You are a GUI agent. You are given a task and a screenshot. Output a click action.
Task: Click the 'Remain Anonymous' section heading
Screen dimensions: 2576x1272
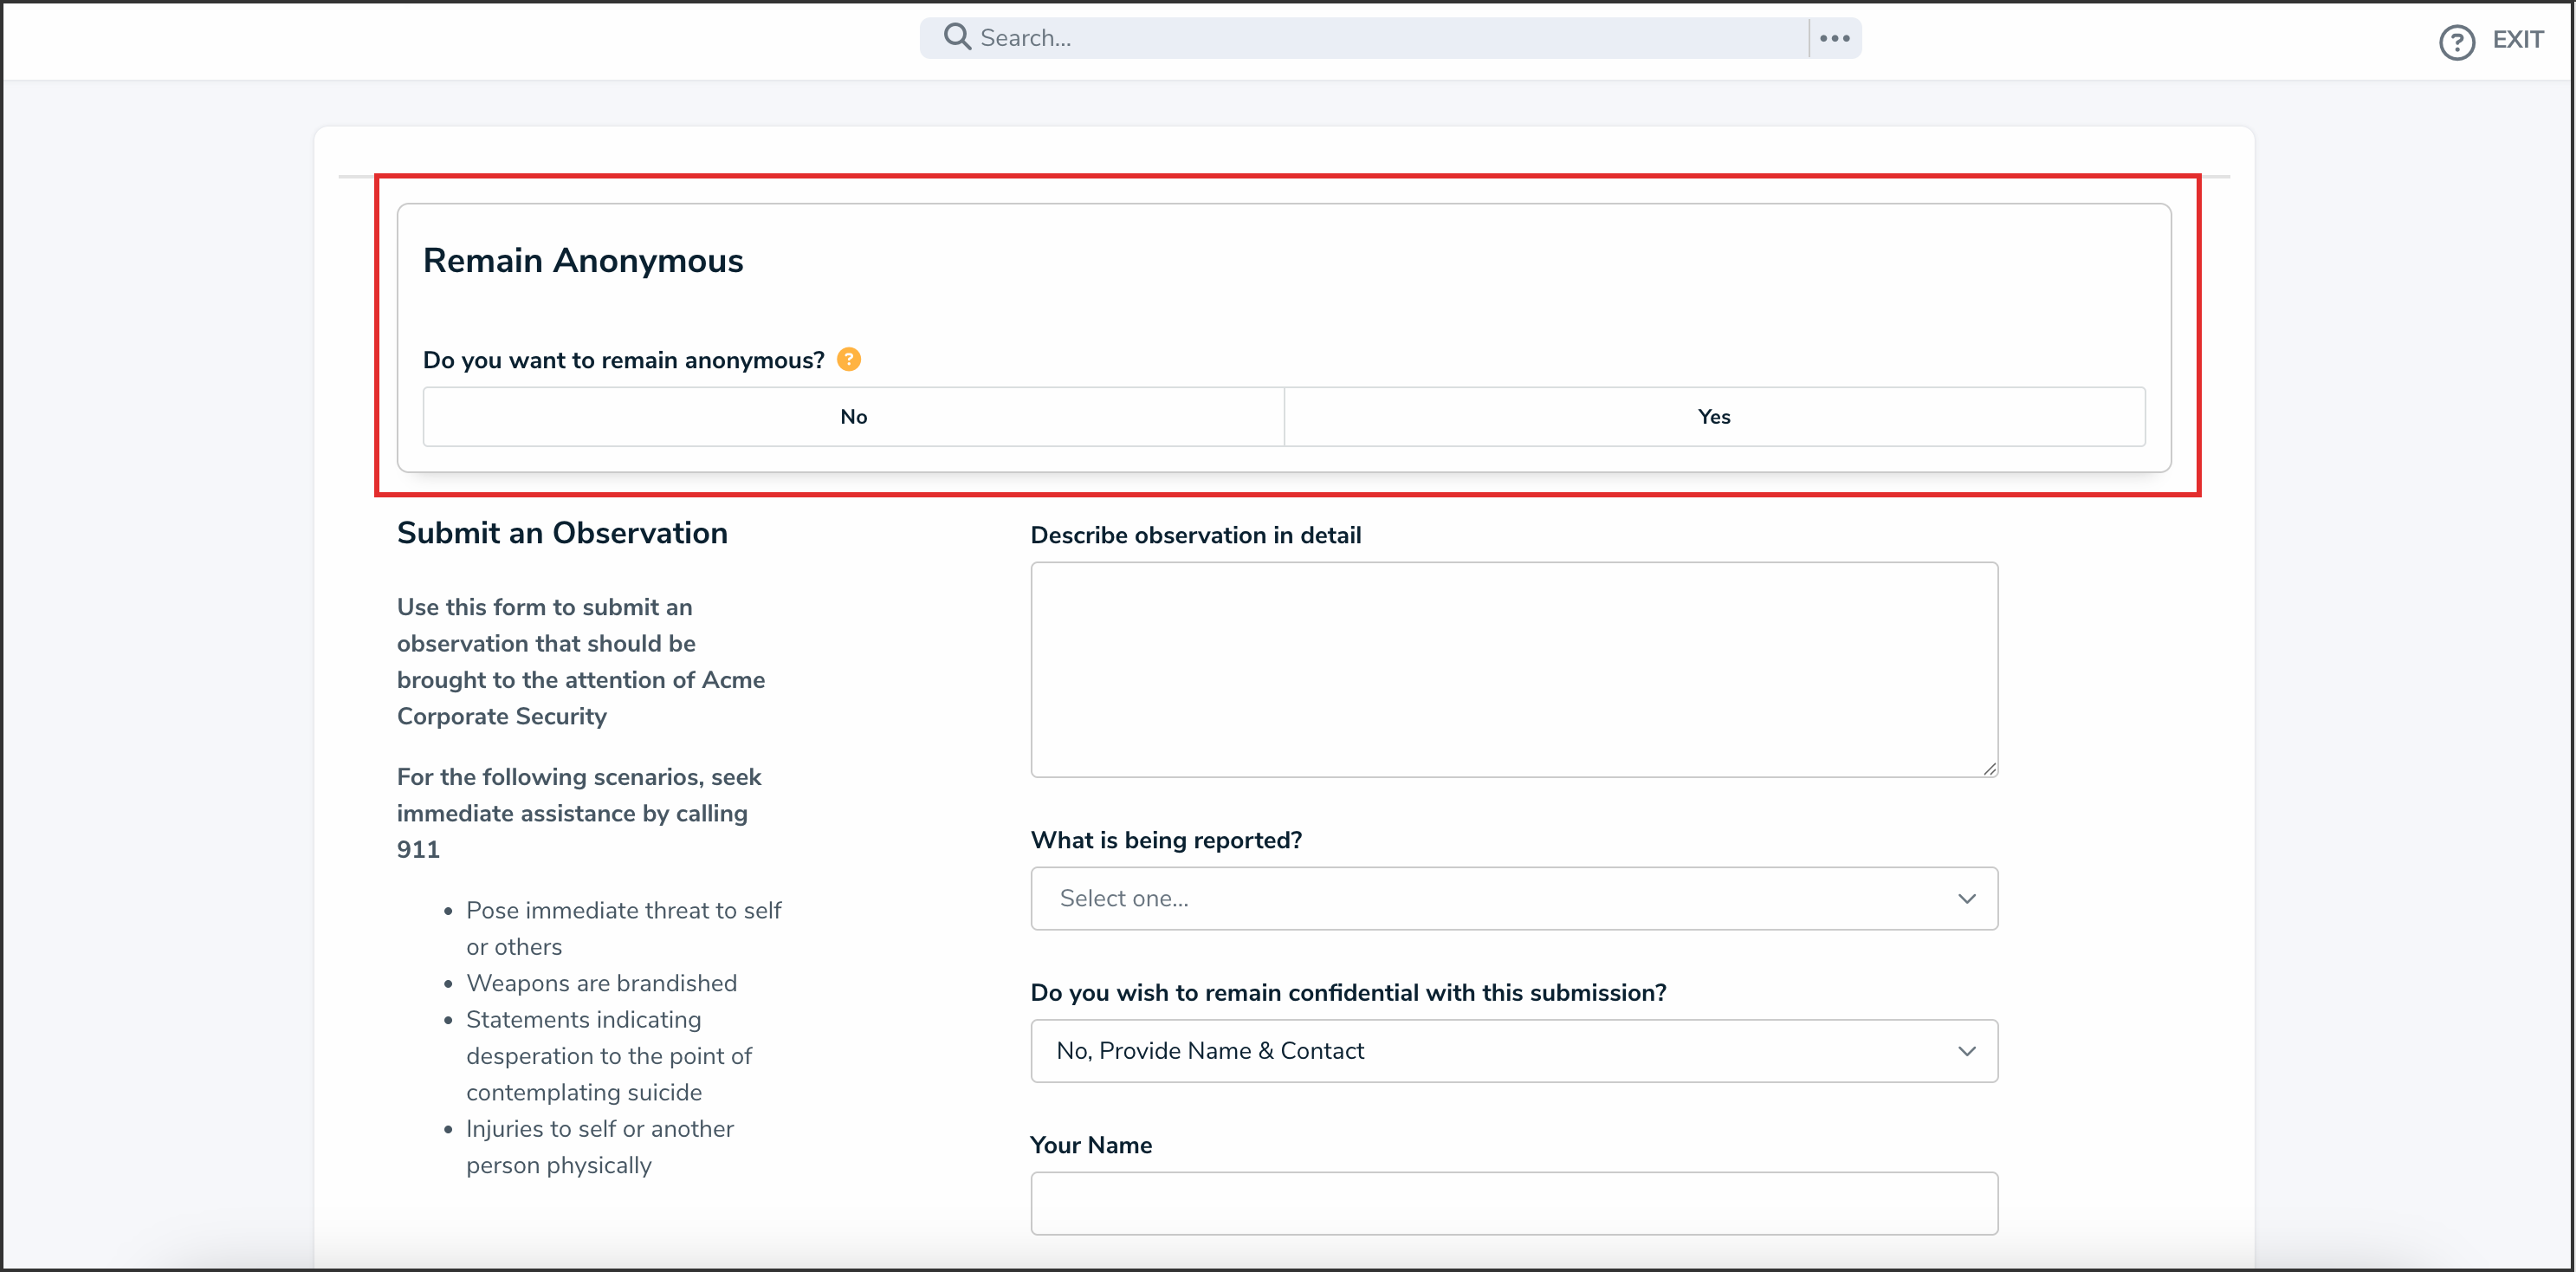tap(583, 260)
